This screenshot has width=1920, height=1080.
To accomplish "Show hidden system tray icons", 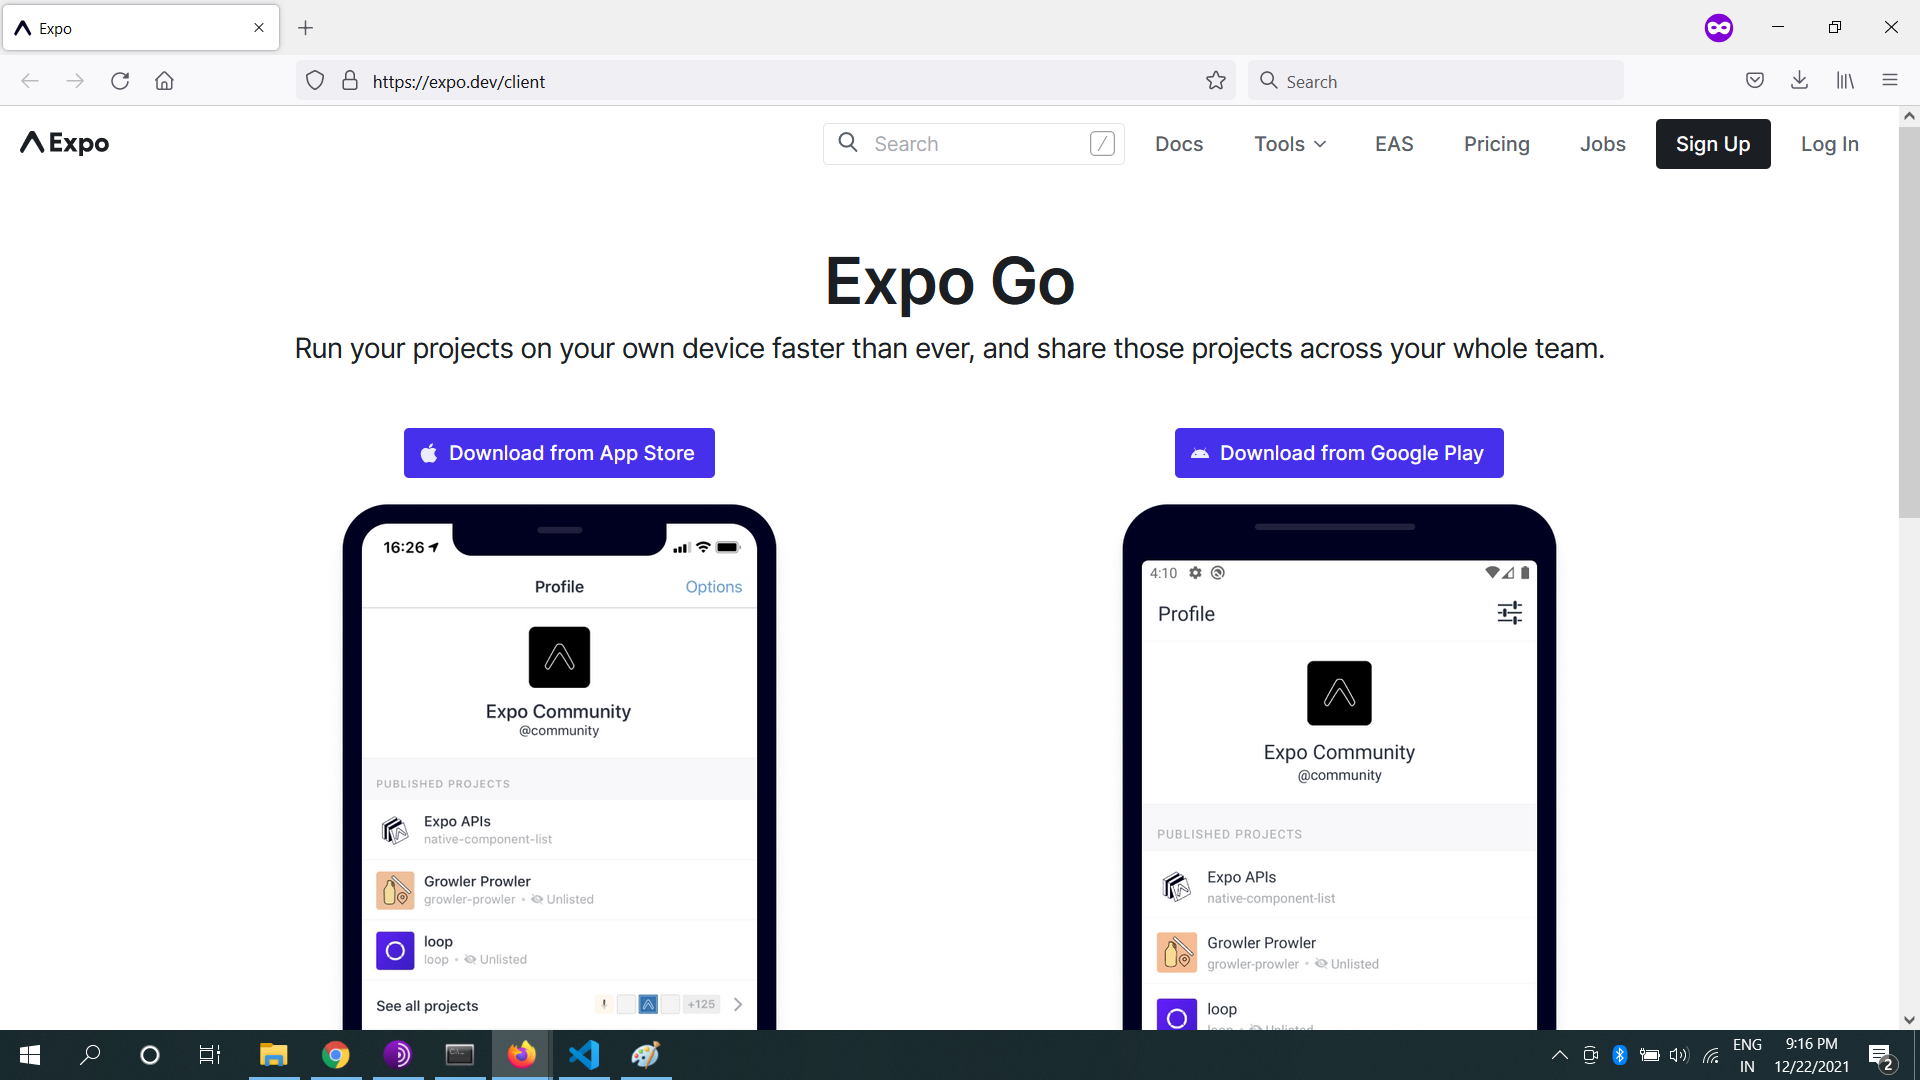I will click(x=1559, y=1055).
